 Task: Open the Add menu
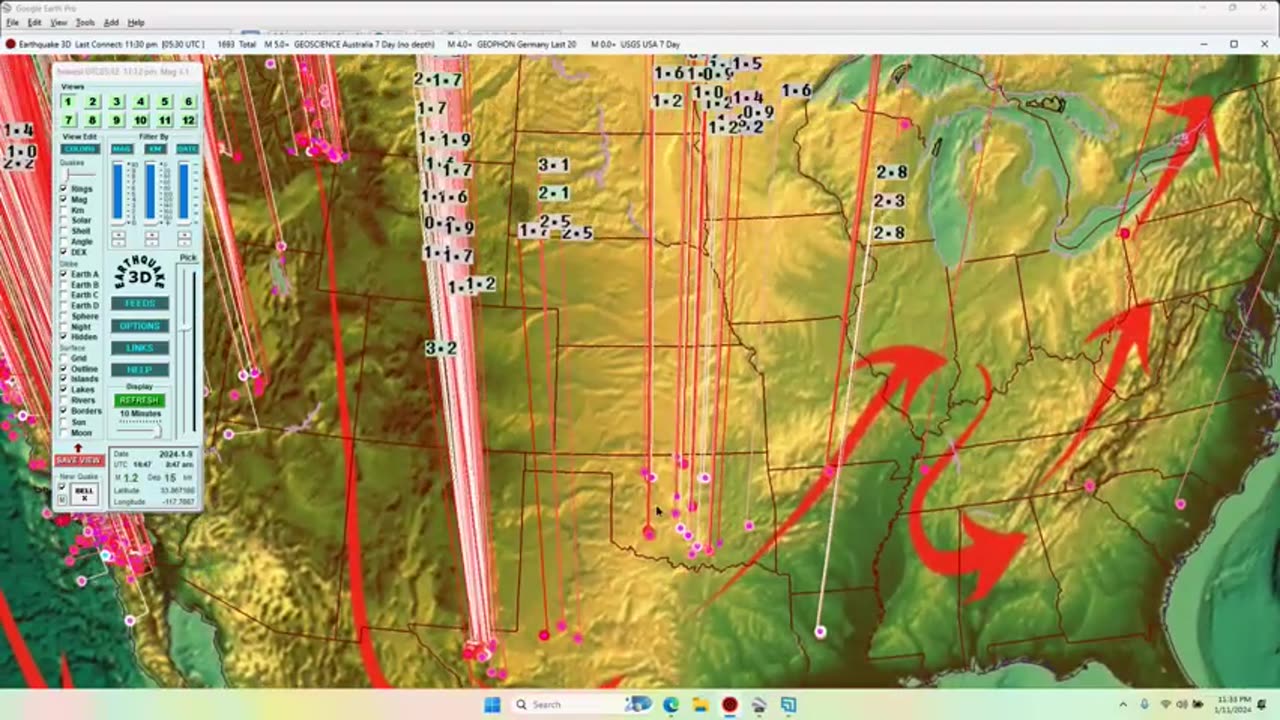click(111, 22)
